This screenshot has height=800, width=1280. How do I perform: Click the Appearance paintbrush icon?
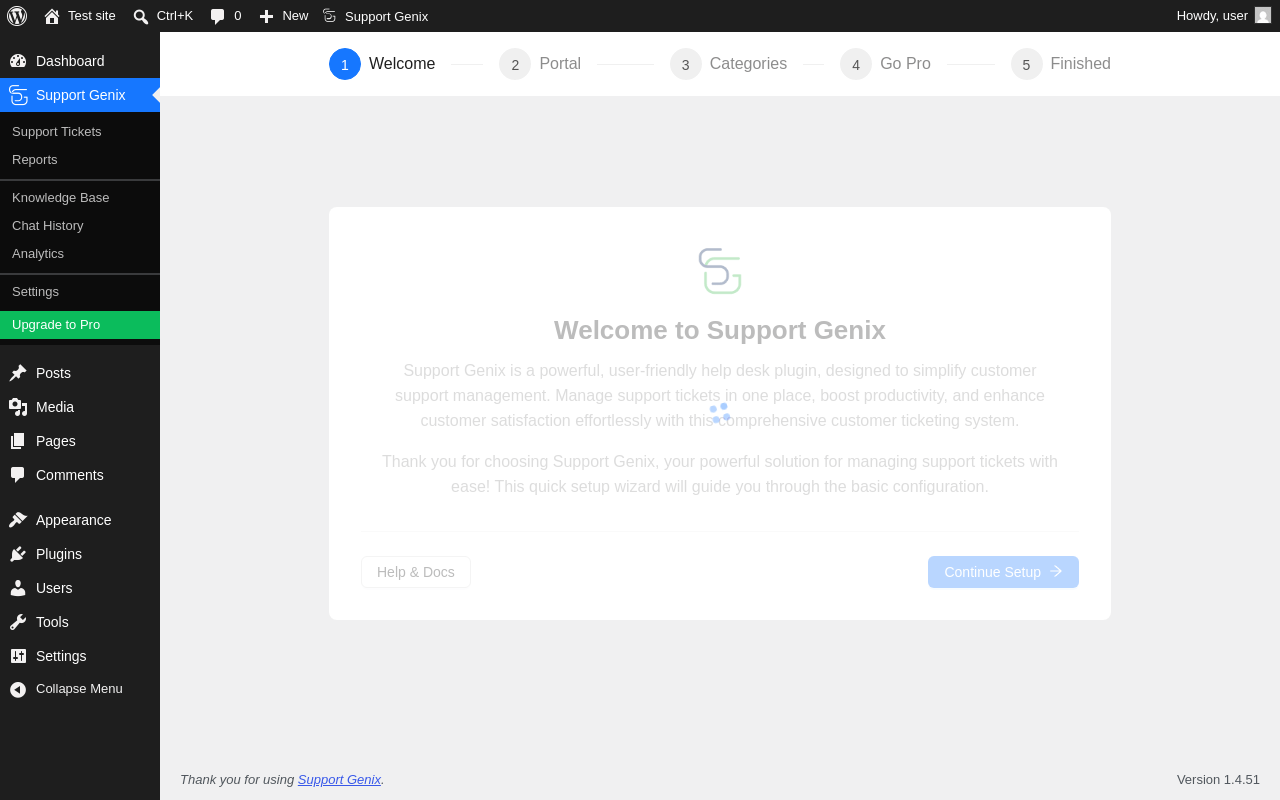point(18,520)
